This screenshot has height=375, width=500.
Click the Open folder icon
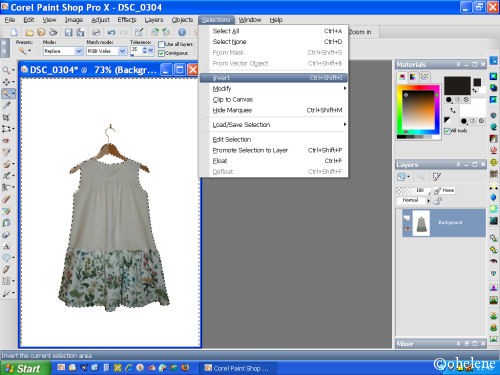click(x=30, y=32)
